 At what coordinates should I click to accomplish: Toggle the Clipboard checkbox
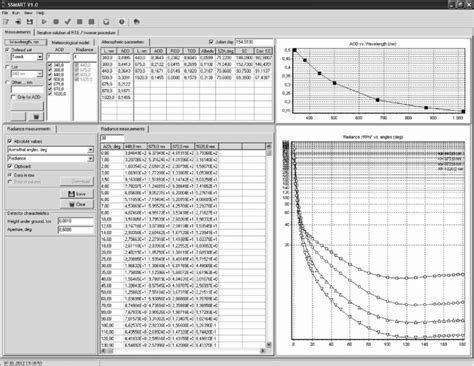10,166
